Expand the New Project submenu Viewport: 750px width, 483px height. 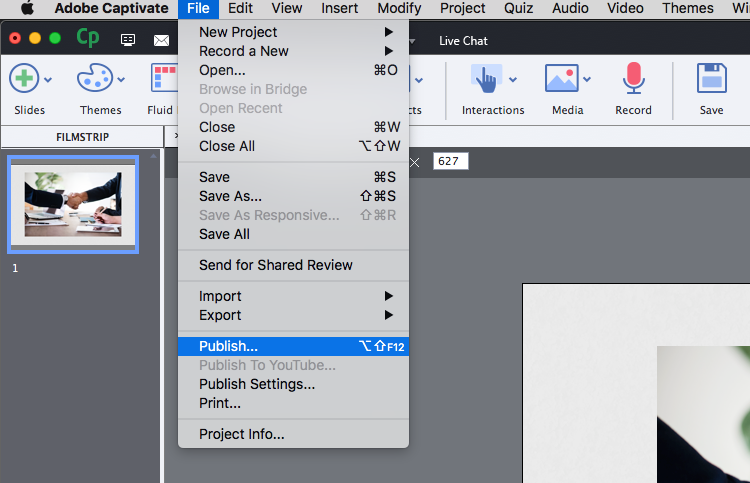point(293,32)
